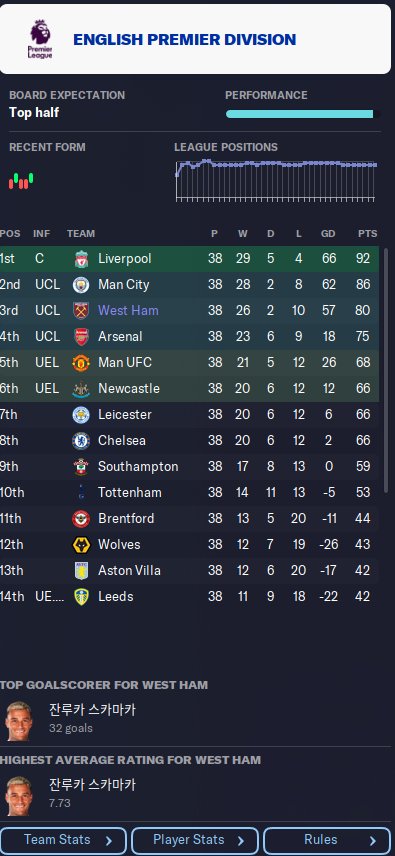Click the Newcastle club crest
This screenshot has width=395, height=856.
click(81, 389)
